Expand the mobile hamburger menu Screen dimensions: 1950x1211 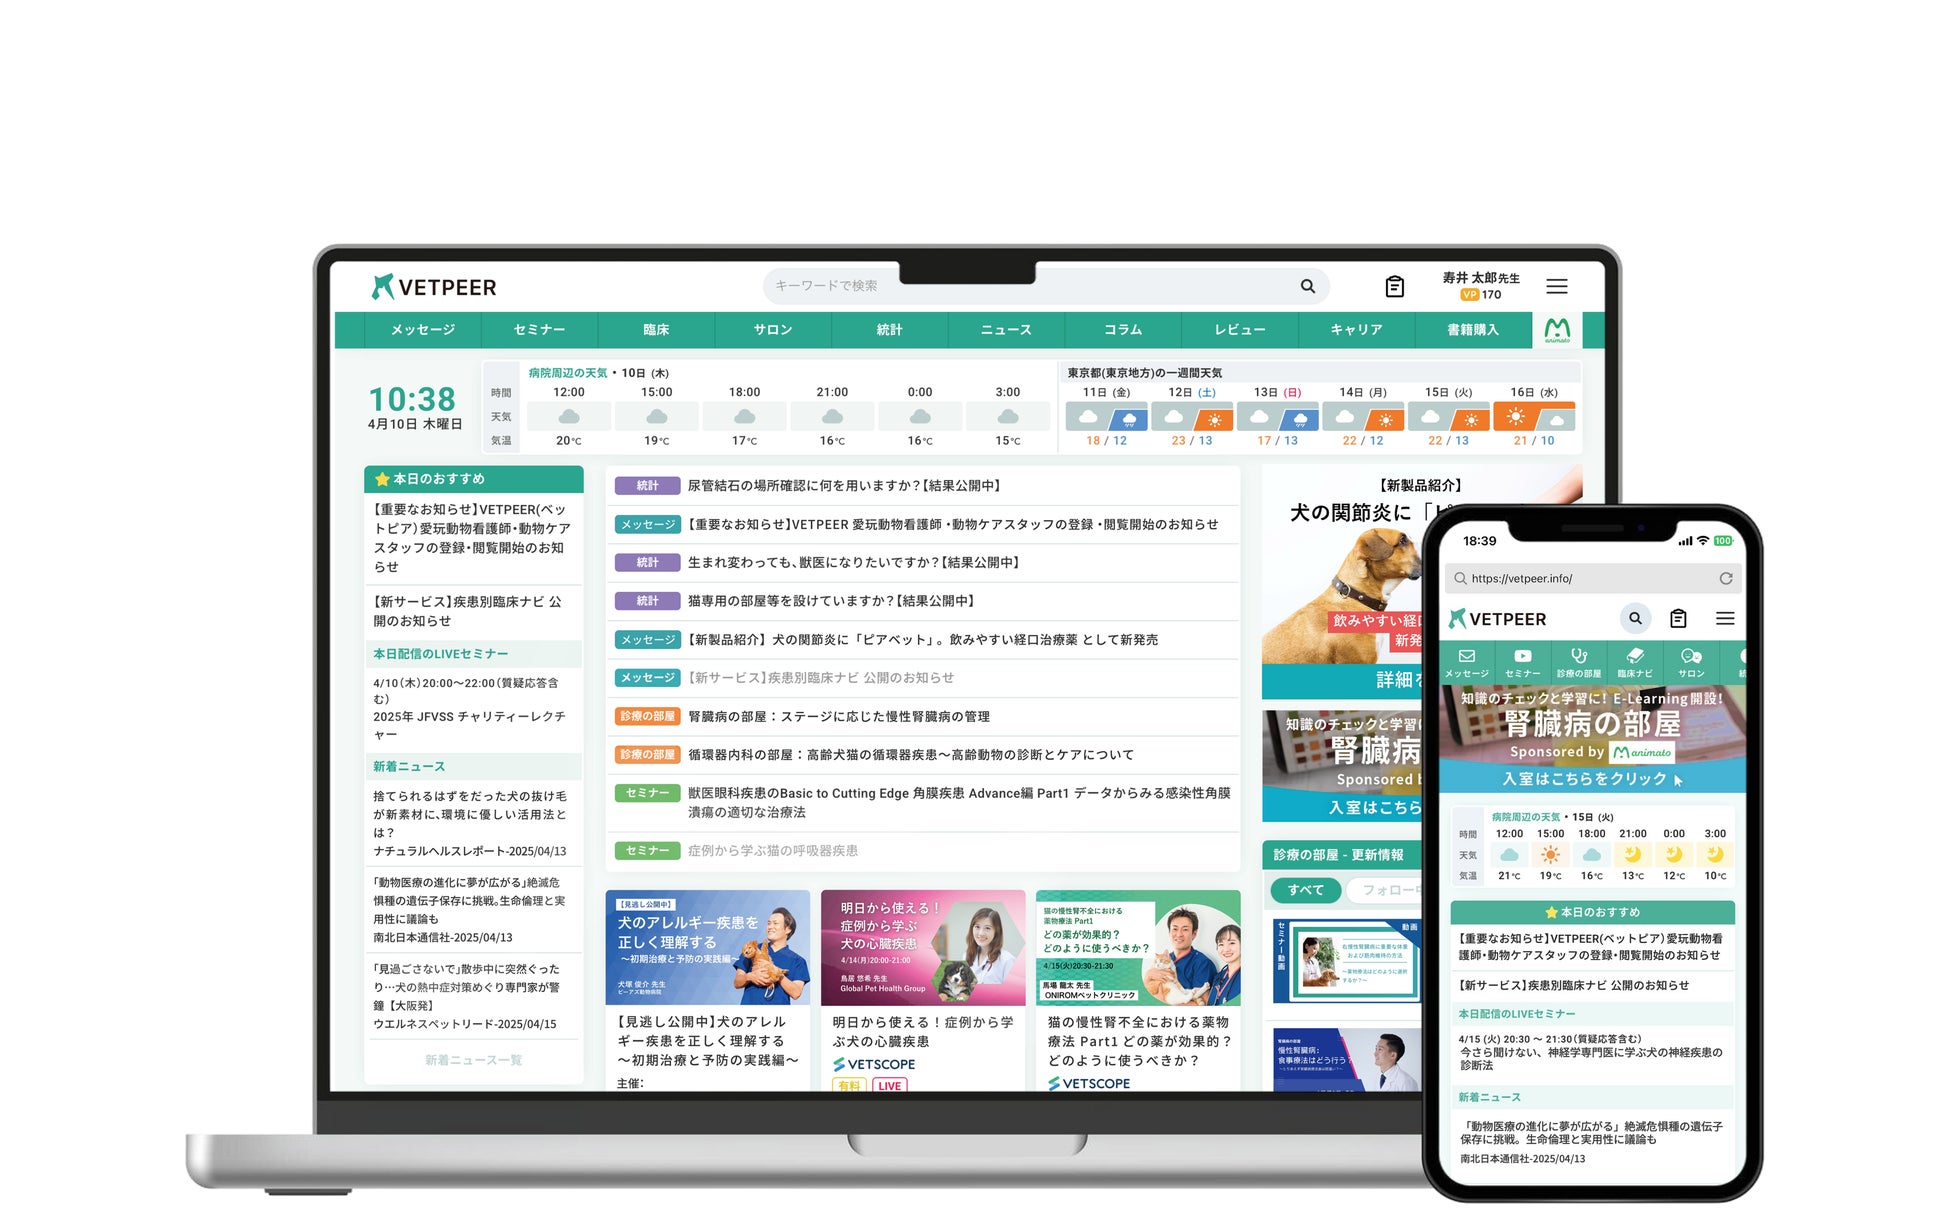click(1725, 618)
